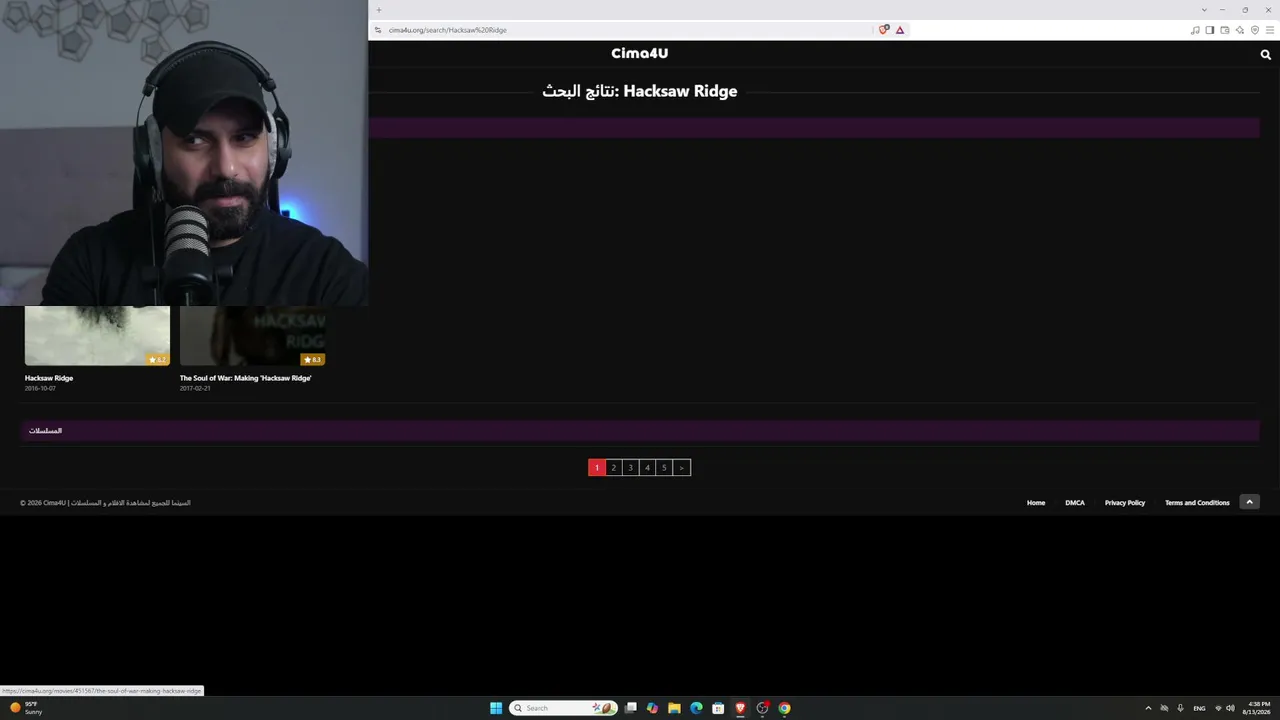Open the Brave playlist music note icon
Viewport: 1280px width, 720px height.
tap(1195, 30)
